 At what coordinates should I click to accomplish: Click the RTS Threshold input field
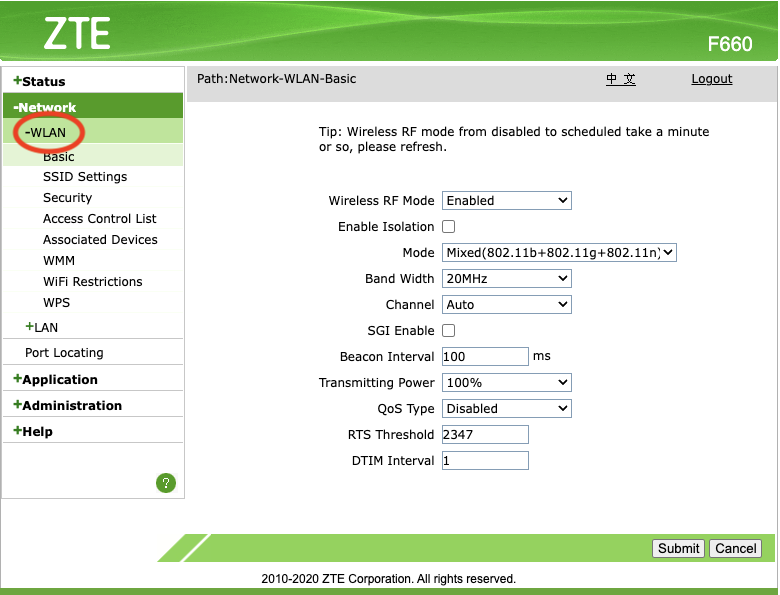pyautogui.click(x=485, y=435)
